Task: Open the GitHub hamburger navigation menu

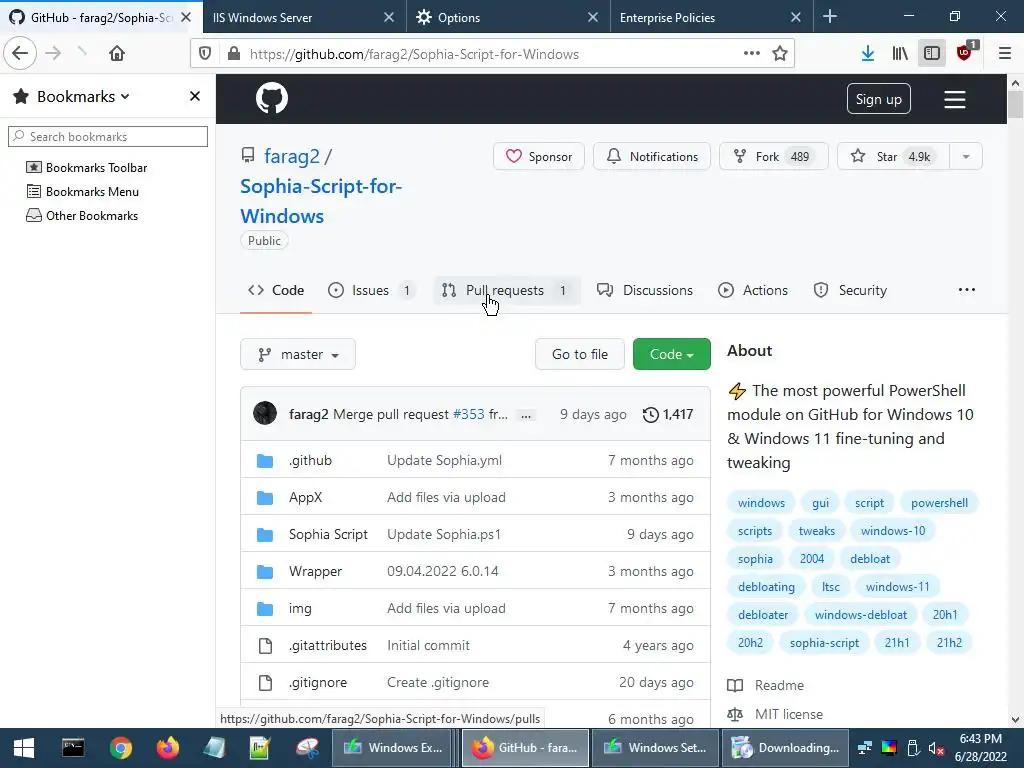Action: 955,99
